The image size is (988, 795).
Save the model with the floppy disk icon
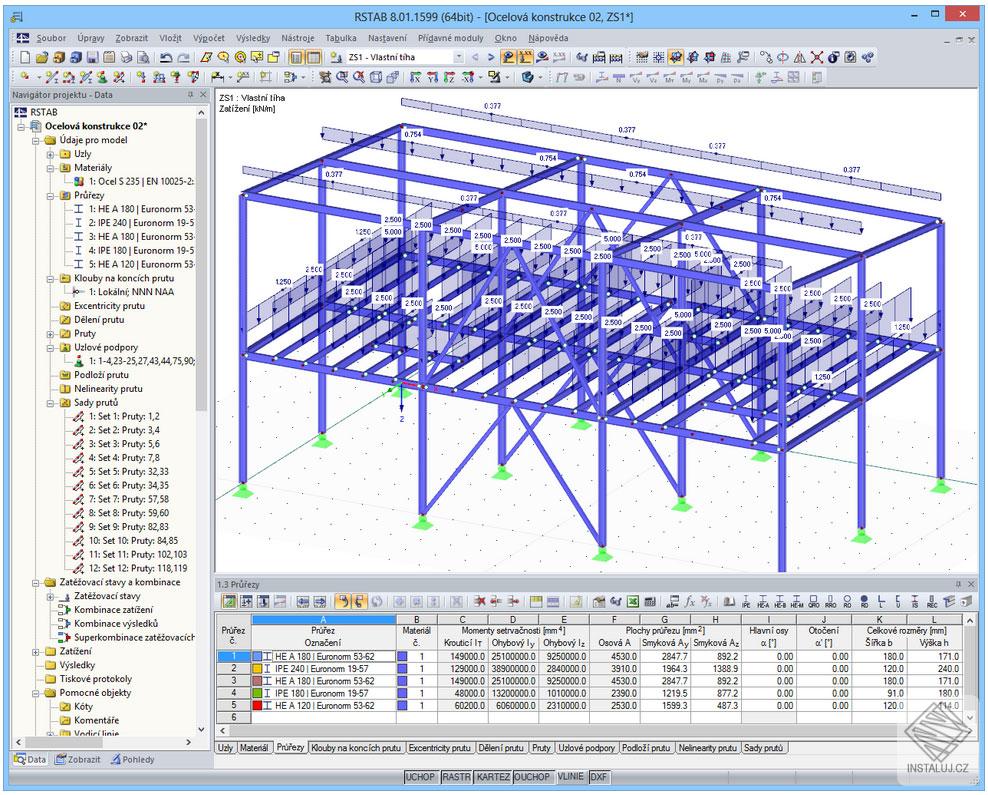[x=93, y=57]
